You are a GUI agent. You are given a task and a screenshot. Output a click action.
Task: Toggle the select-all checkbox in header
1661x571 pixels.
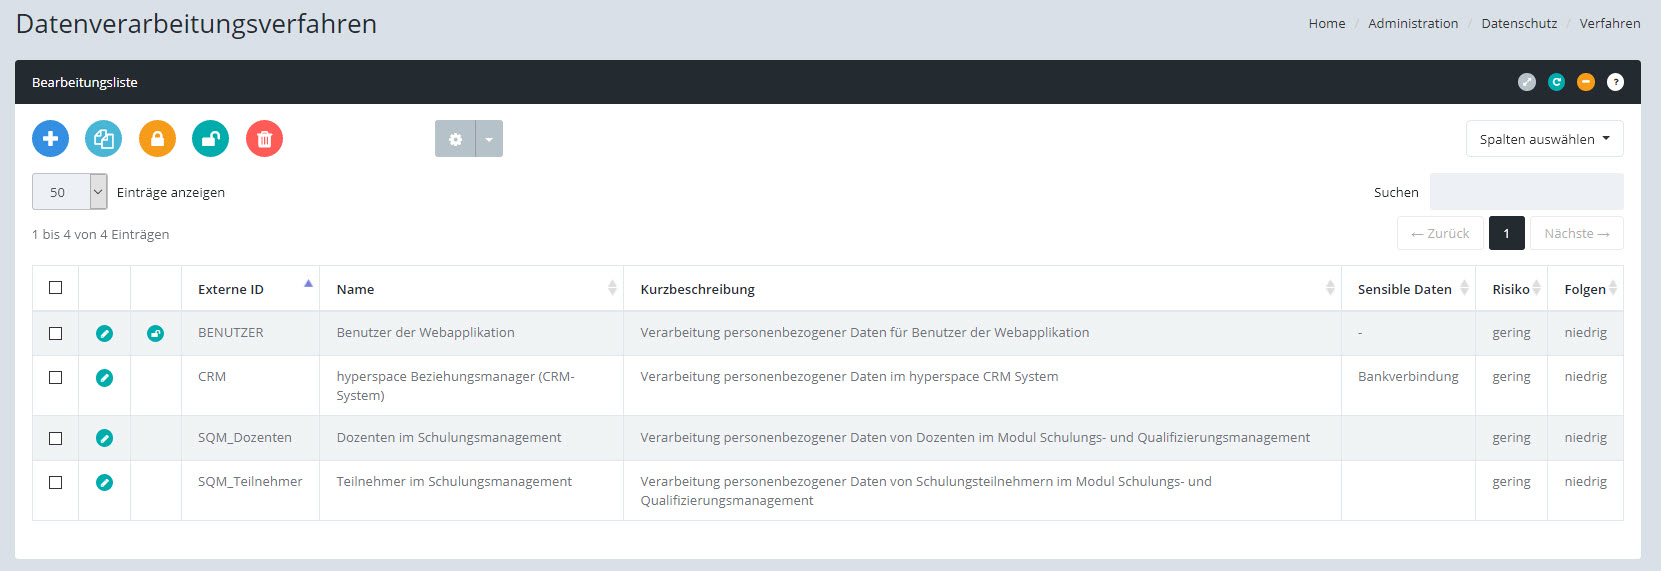pos(56,288)
